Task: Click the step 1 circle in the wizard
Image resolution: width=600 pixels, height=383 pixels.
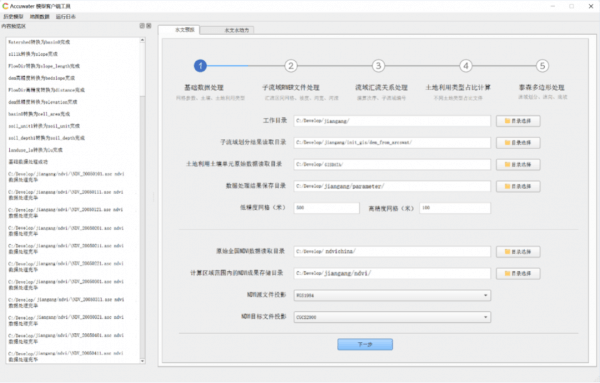Action: tap(200, 66)
